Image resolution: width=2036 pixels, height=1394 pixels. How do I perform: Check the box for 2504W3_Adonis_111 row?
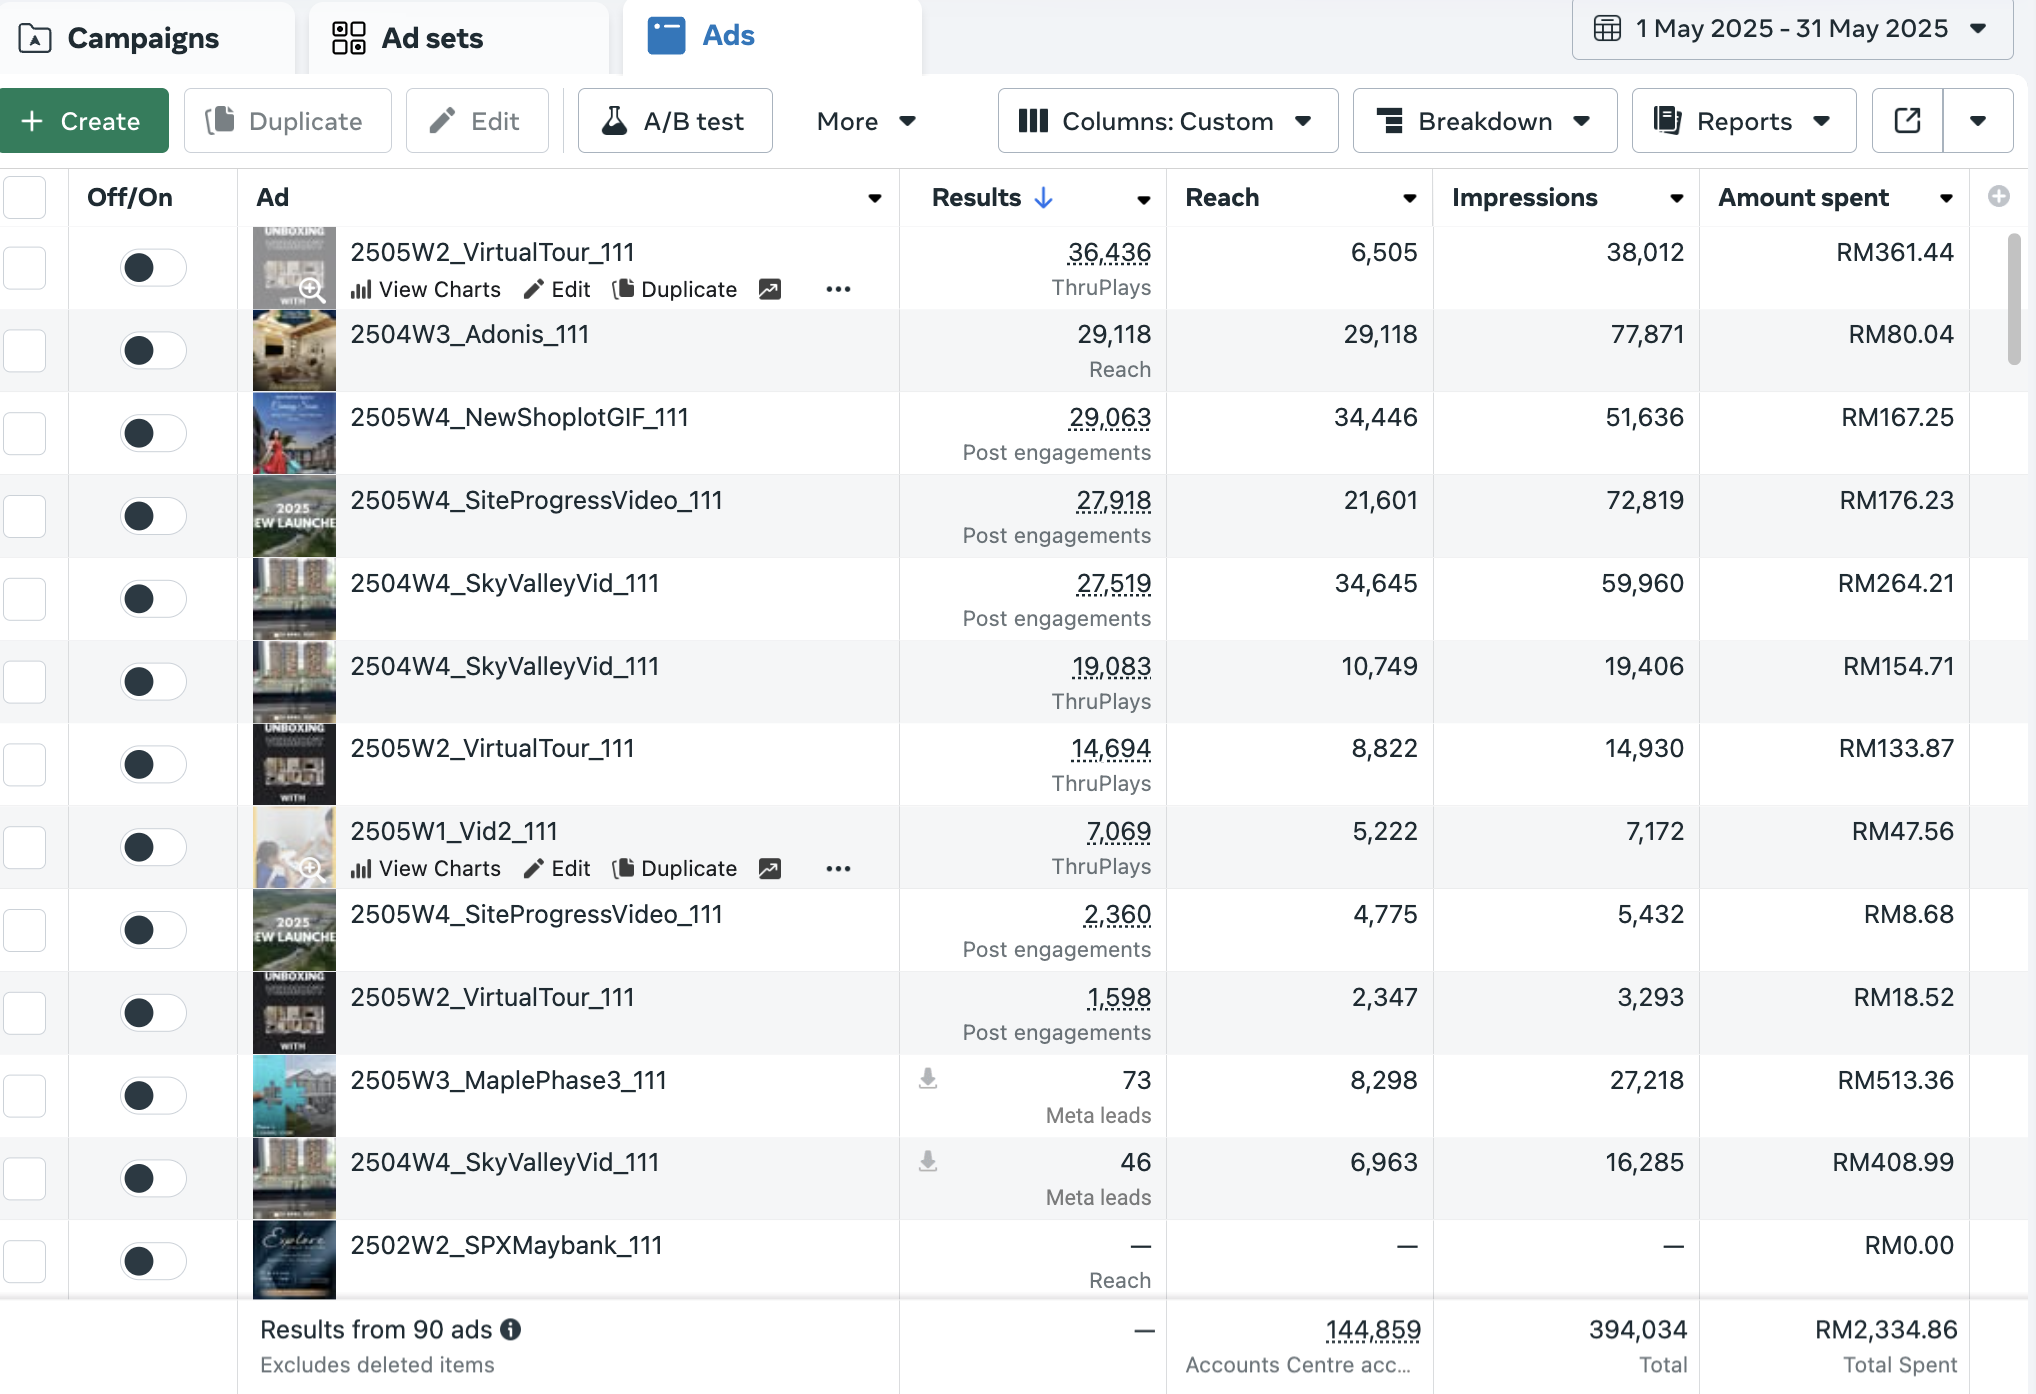tap(25, 350)
